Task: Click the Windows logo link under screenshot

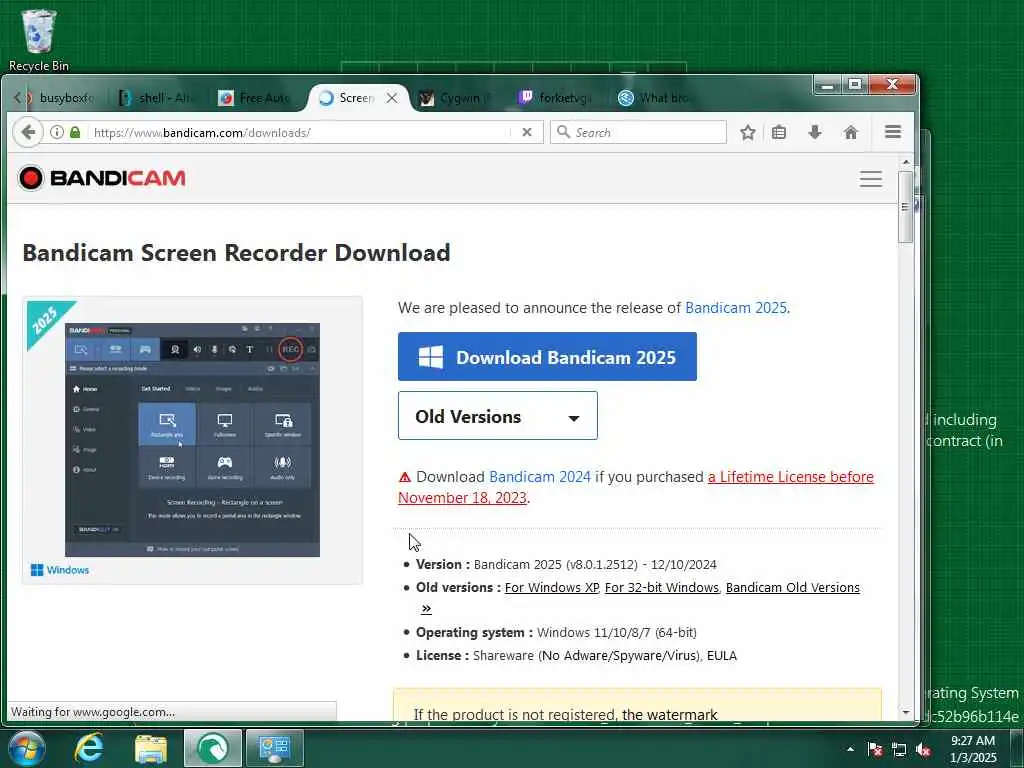Action: tap(60, 570)
